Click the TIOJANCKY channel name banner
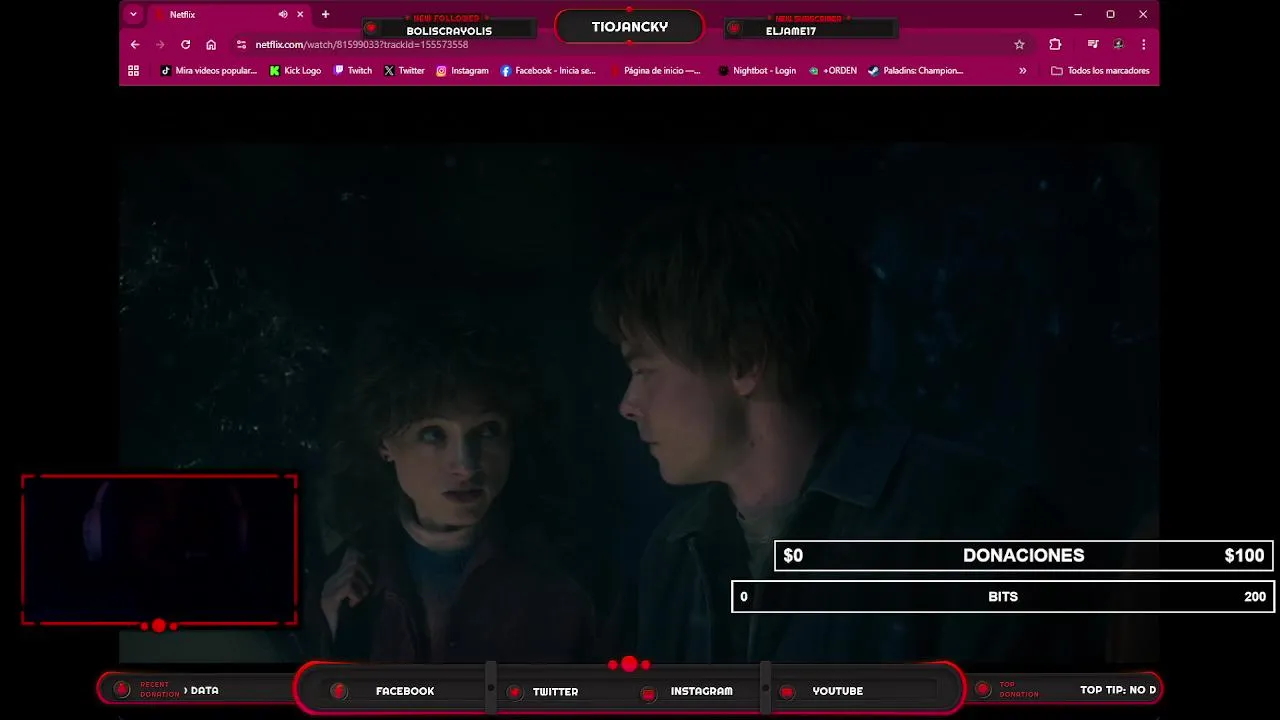Viewport: 1280px width, 720px height. click(x=629, y=27)
